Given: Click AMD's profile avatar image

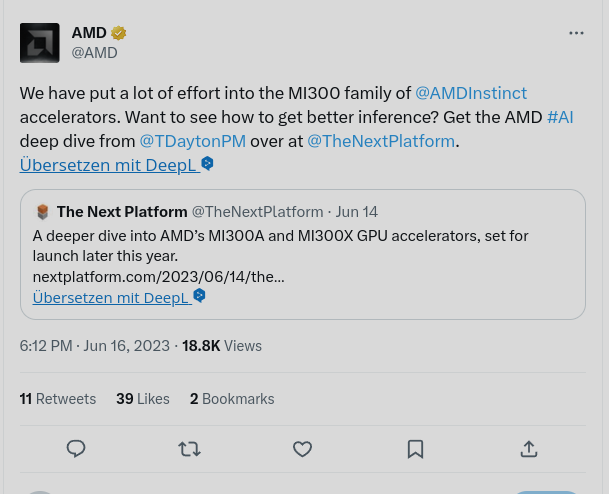Looking at the screenshot, I should (x=40, y=43).
